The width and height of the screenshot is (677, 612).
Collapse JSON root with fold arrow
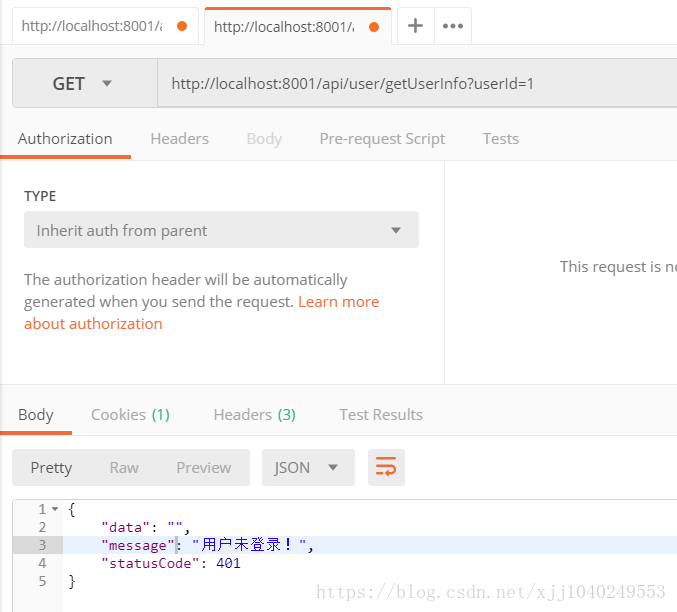point(54,509)
